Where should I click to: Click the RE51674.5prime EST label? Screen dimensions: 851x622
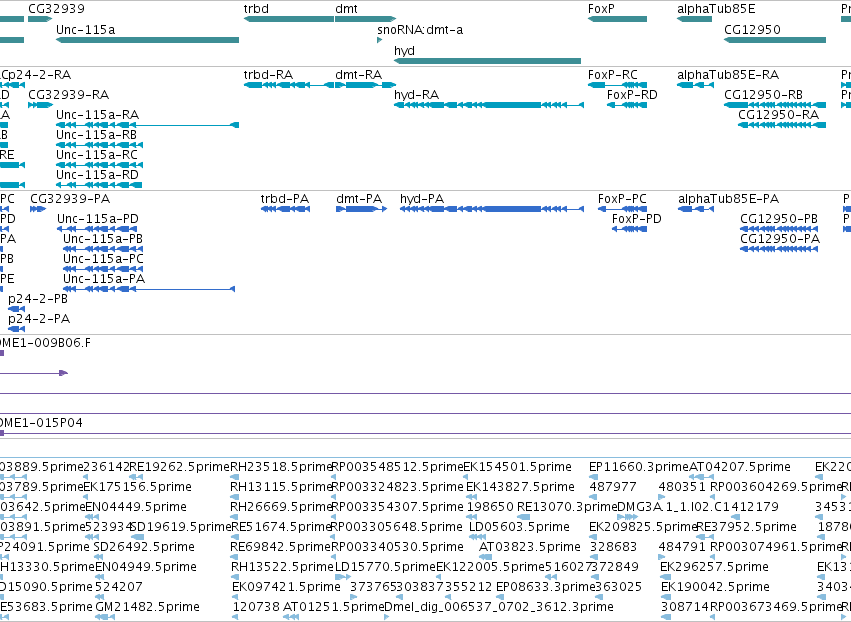[281, 527]
